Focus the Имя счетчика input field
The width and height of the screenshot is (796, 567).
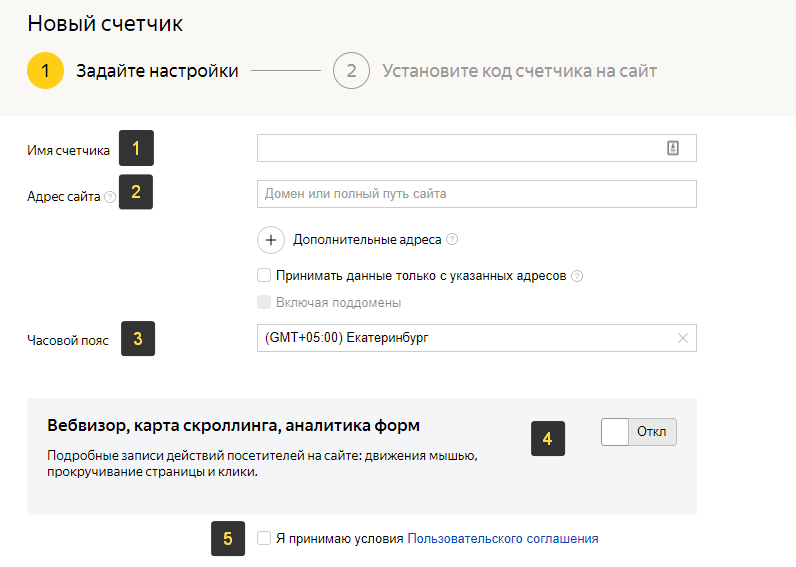click(x=477, y=148)
